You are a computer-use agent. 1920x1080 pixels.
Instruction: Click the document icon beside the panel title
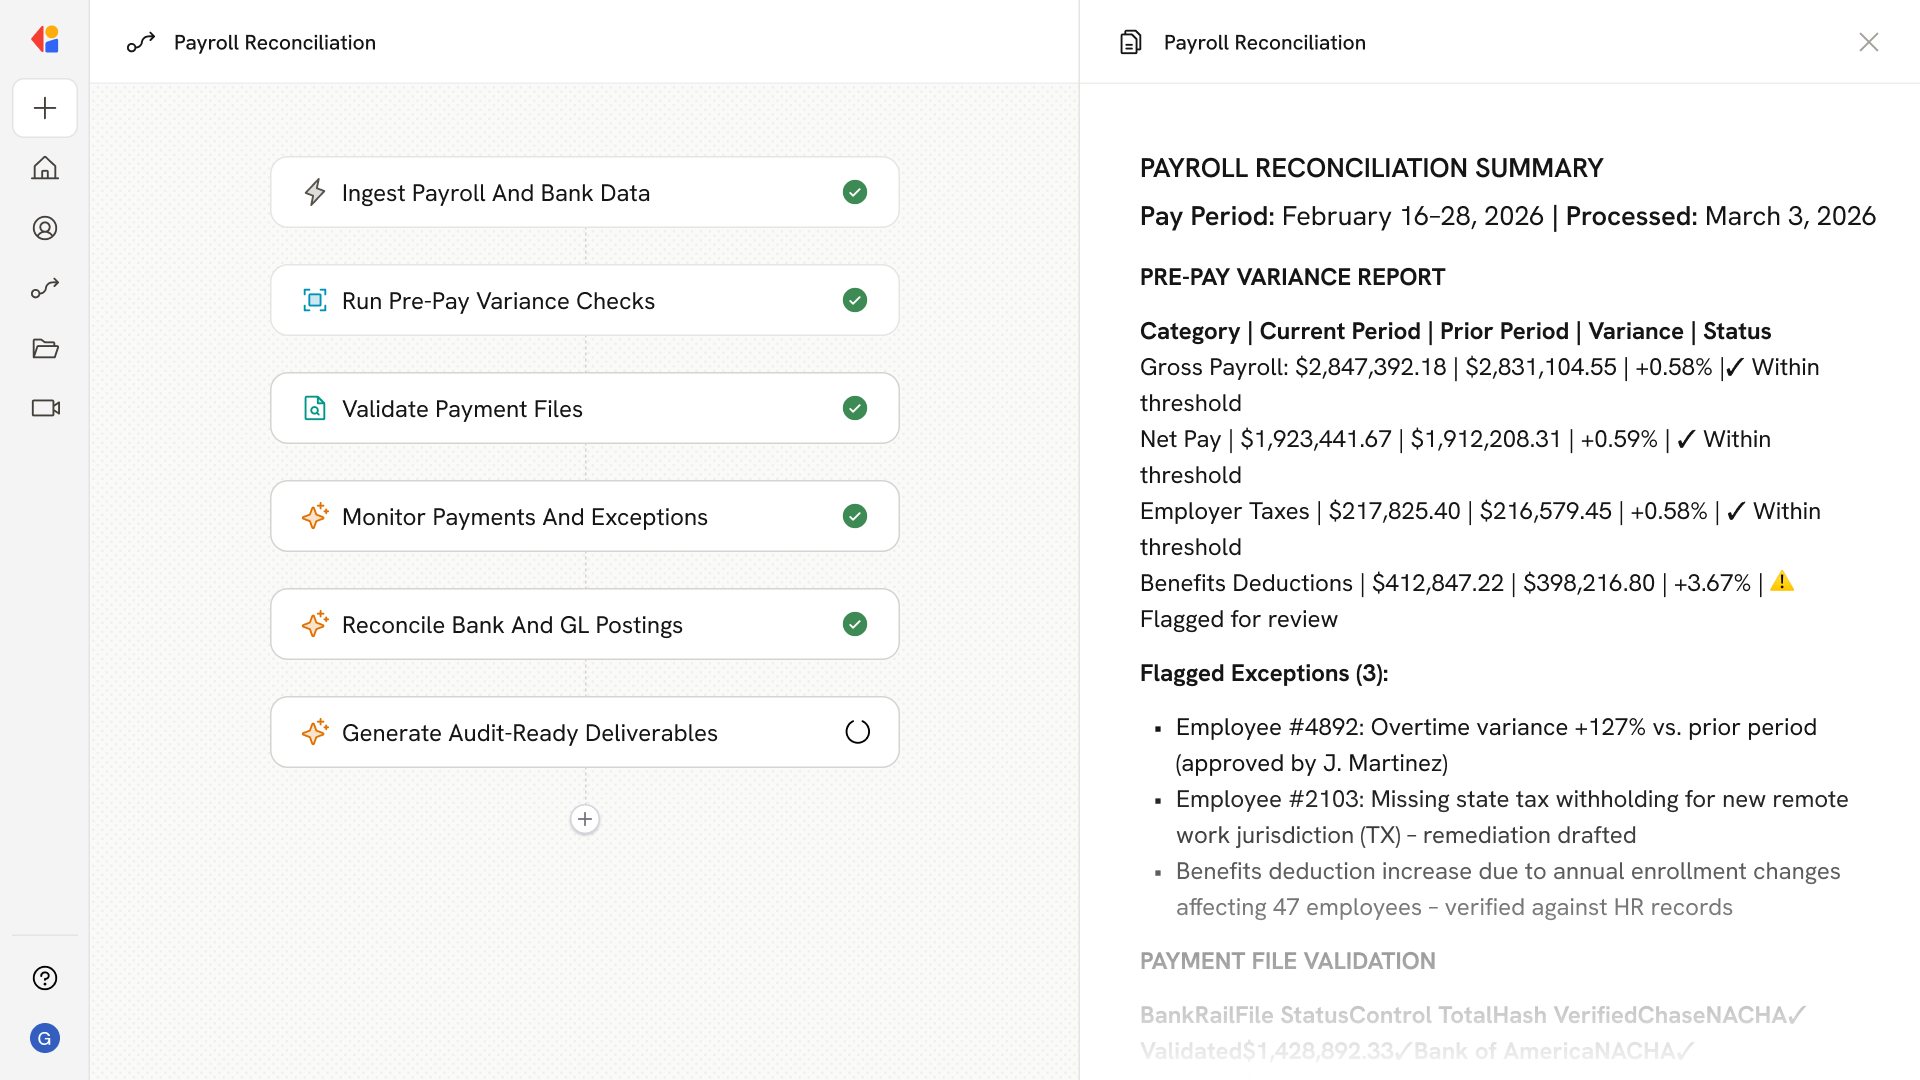[x=1130, y=42]
